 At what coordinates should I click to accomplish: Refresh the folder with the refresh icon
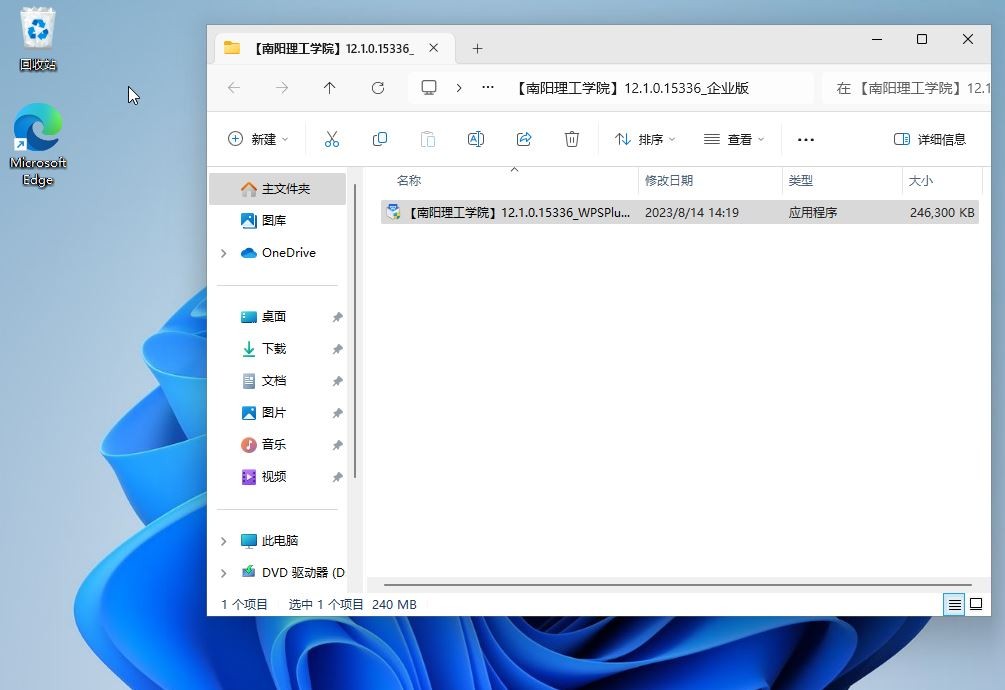tap(378, 88)
